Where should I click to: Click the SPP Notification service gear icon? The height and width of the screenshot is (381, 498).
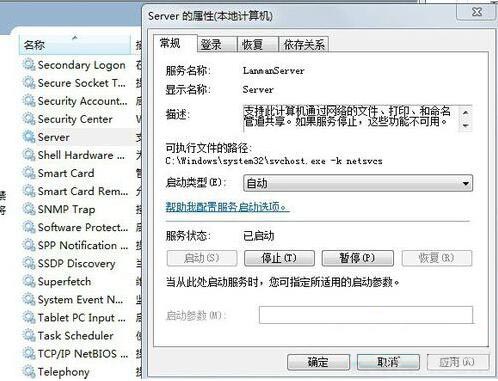[29, 245]
